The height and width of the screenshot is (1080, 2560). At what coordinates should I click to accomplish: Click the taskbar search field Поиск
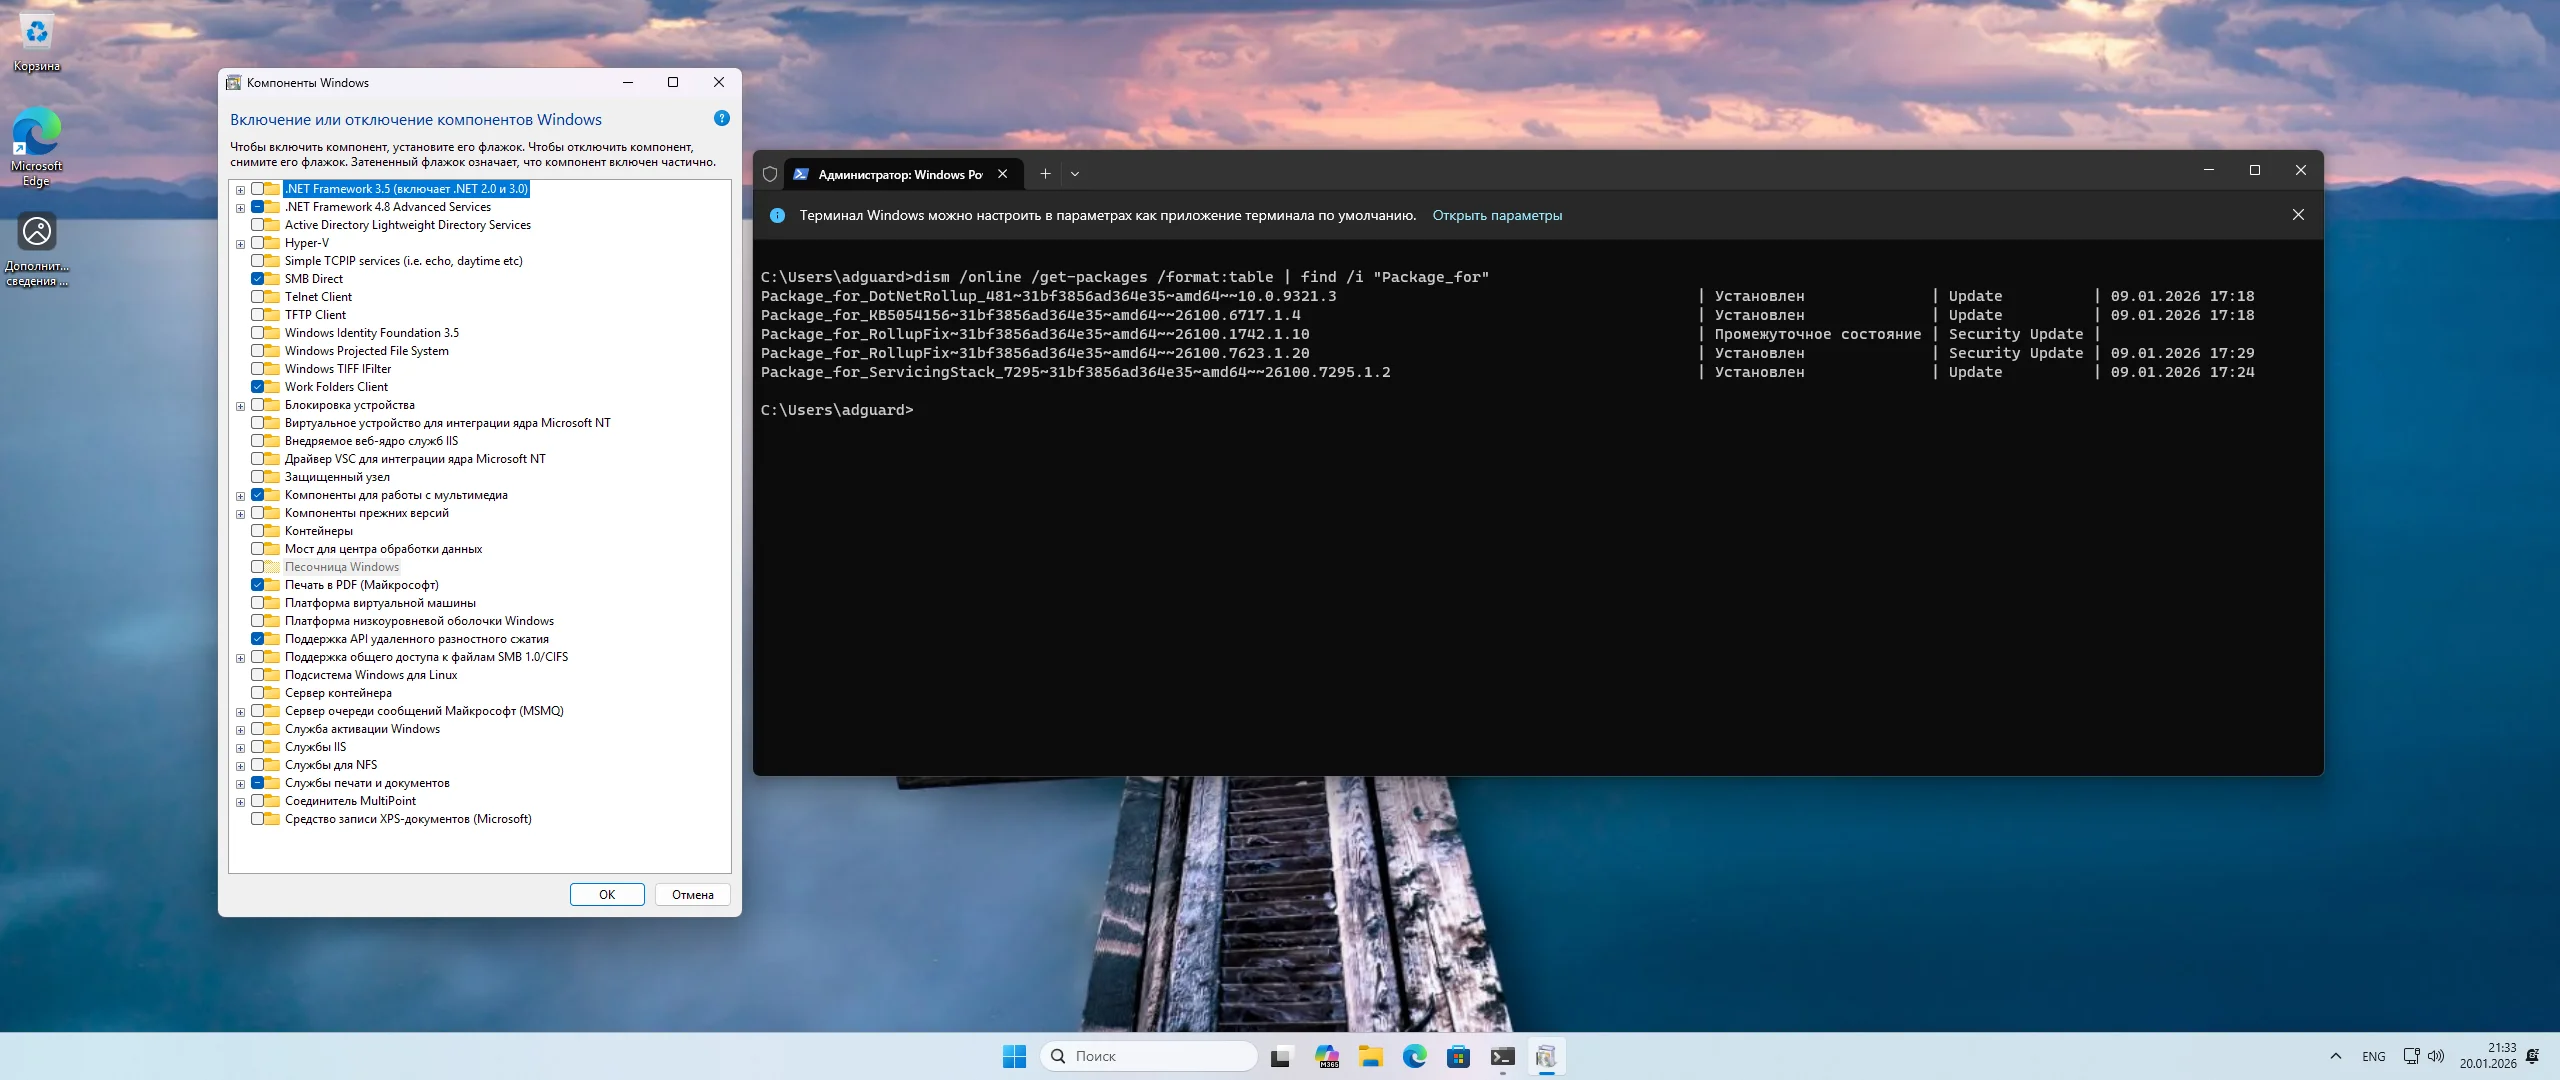click(1150, 1056)
